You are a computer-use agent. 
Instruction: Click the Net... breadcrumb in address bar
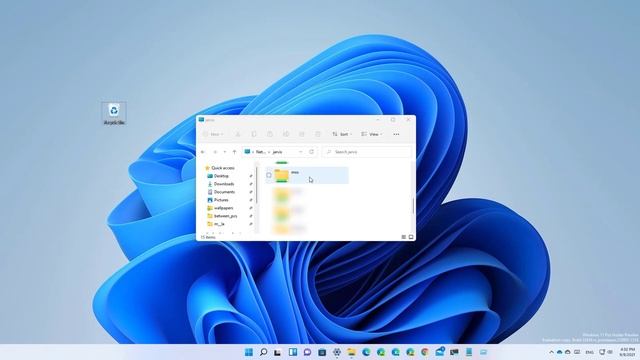pyautogui.click(x=260, y=152)
